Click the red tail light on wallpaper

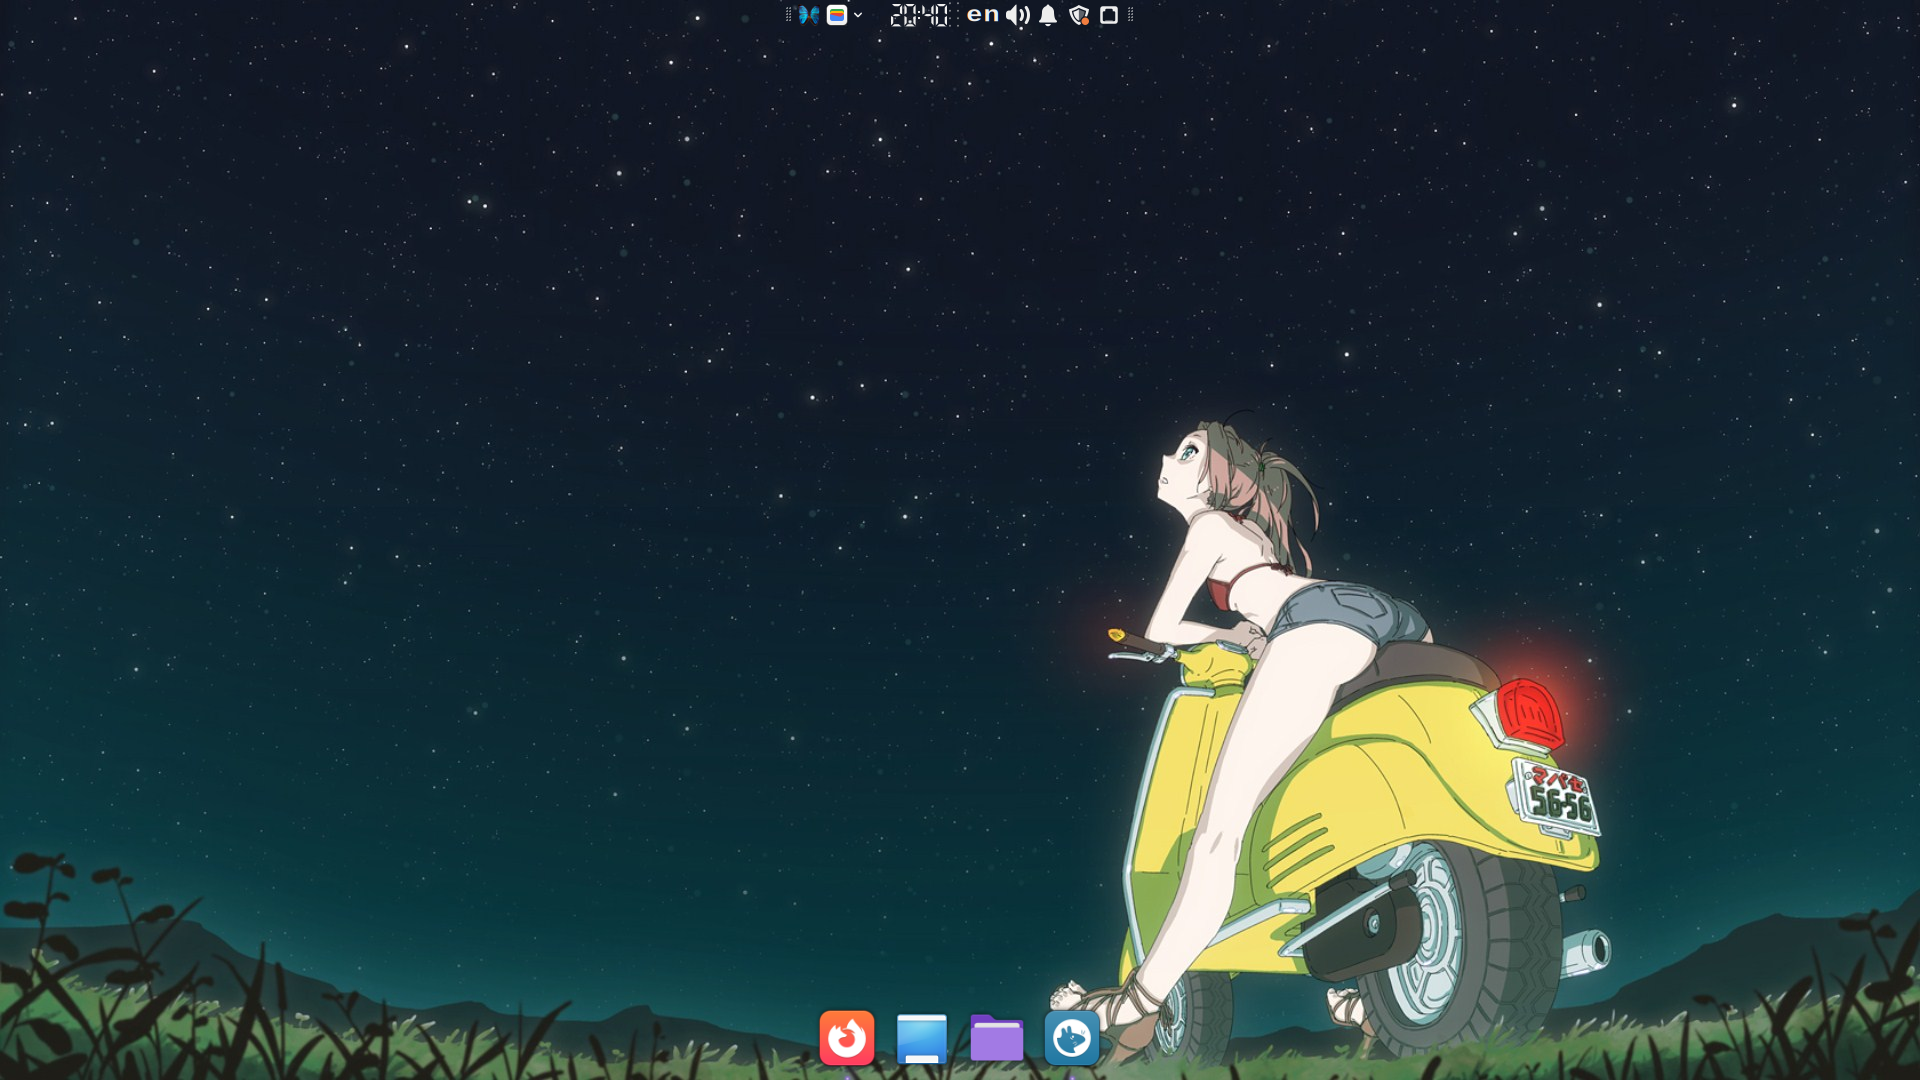tap(1529, 714)
